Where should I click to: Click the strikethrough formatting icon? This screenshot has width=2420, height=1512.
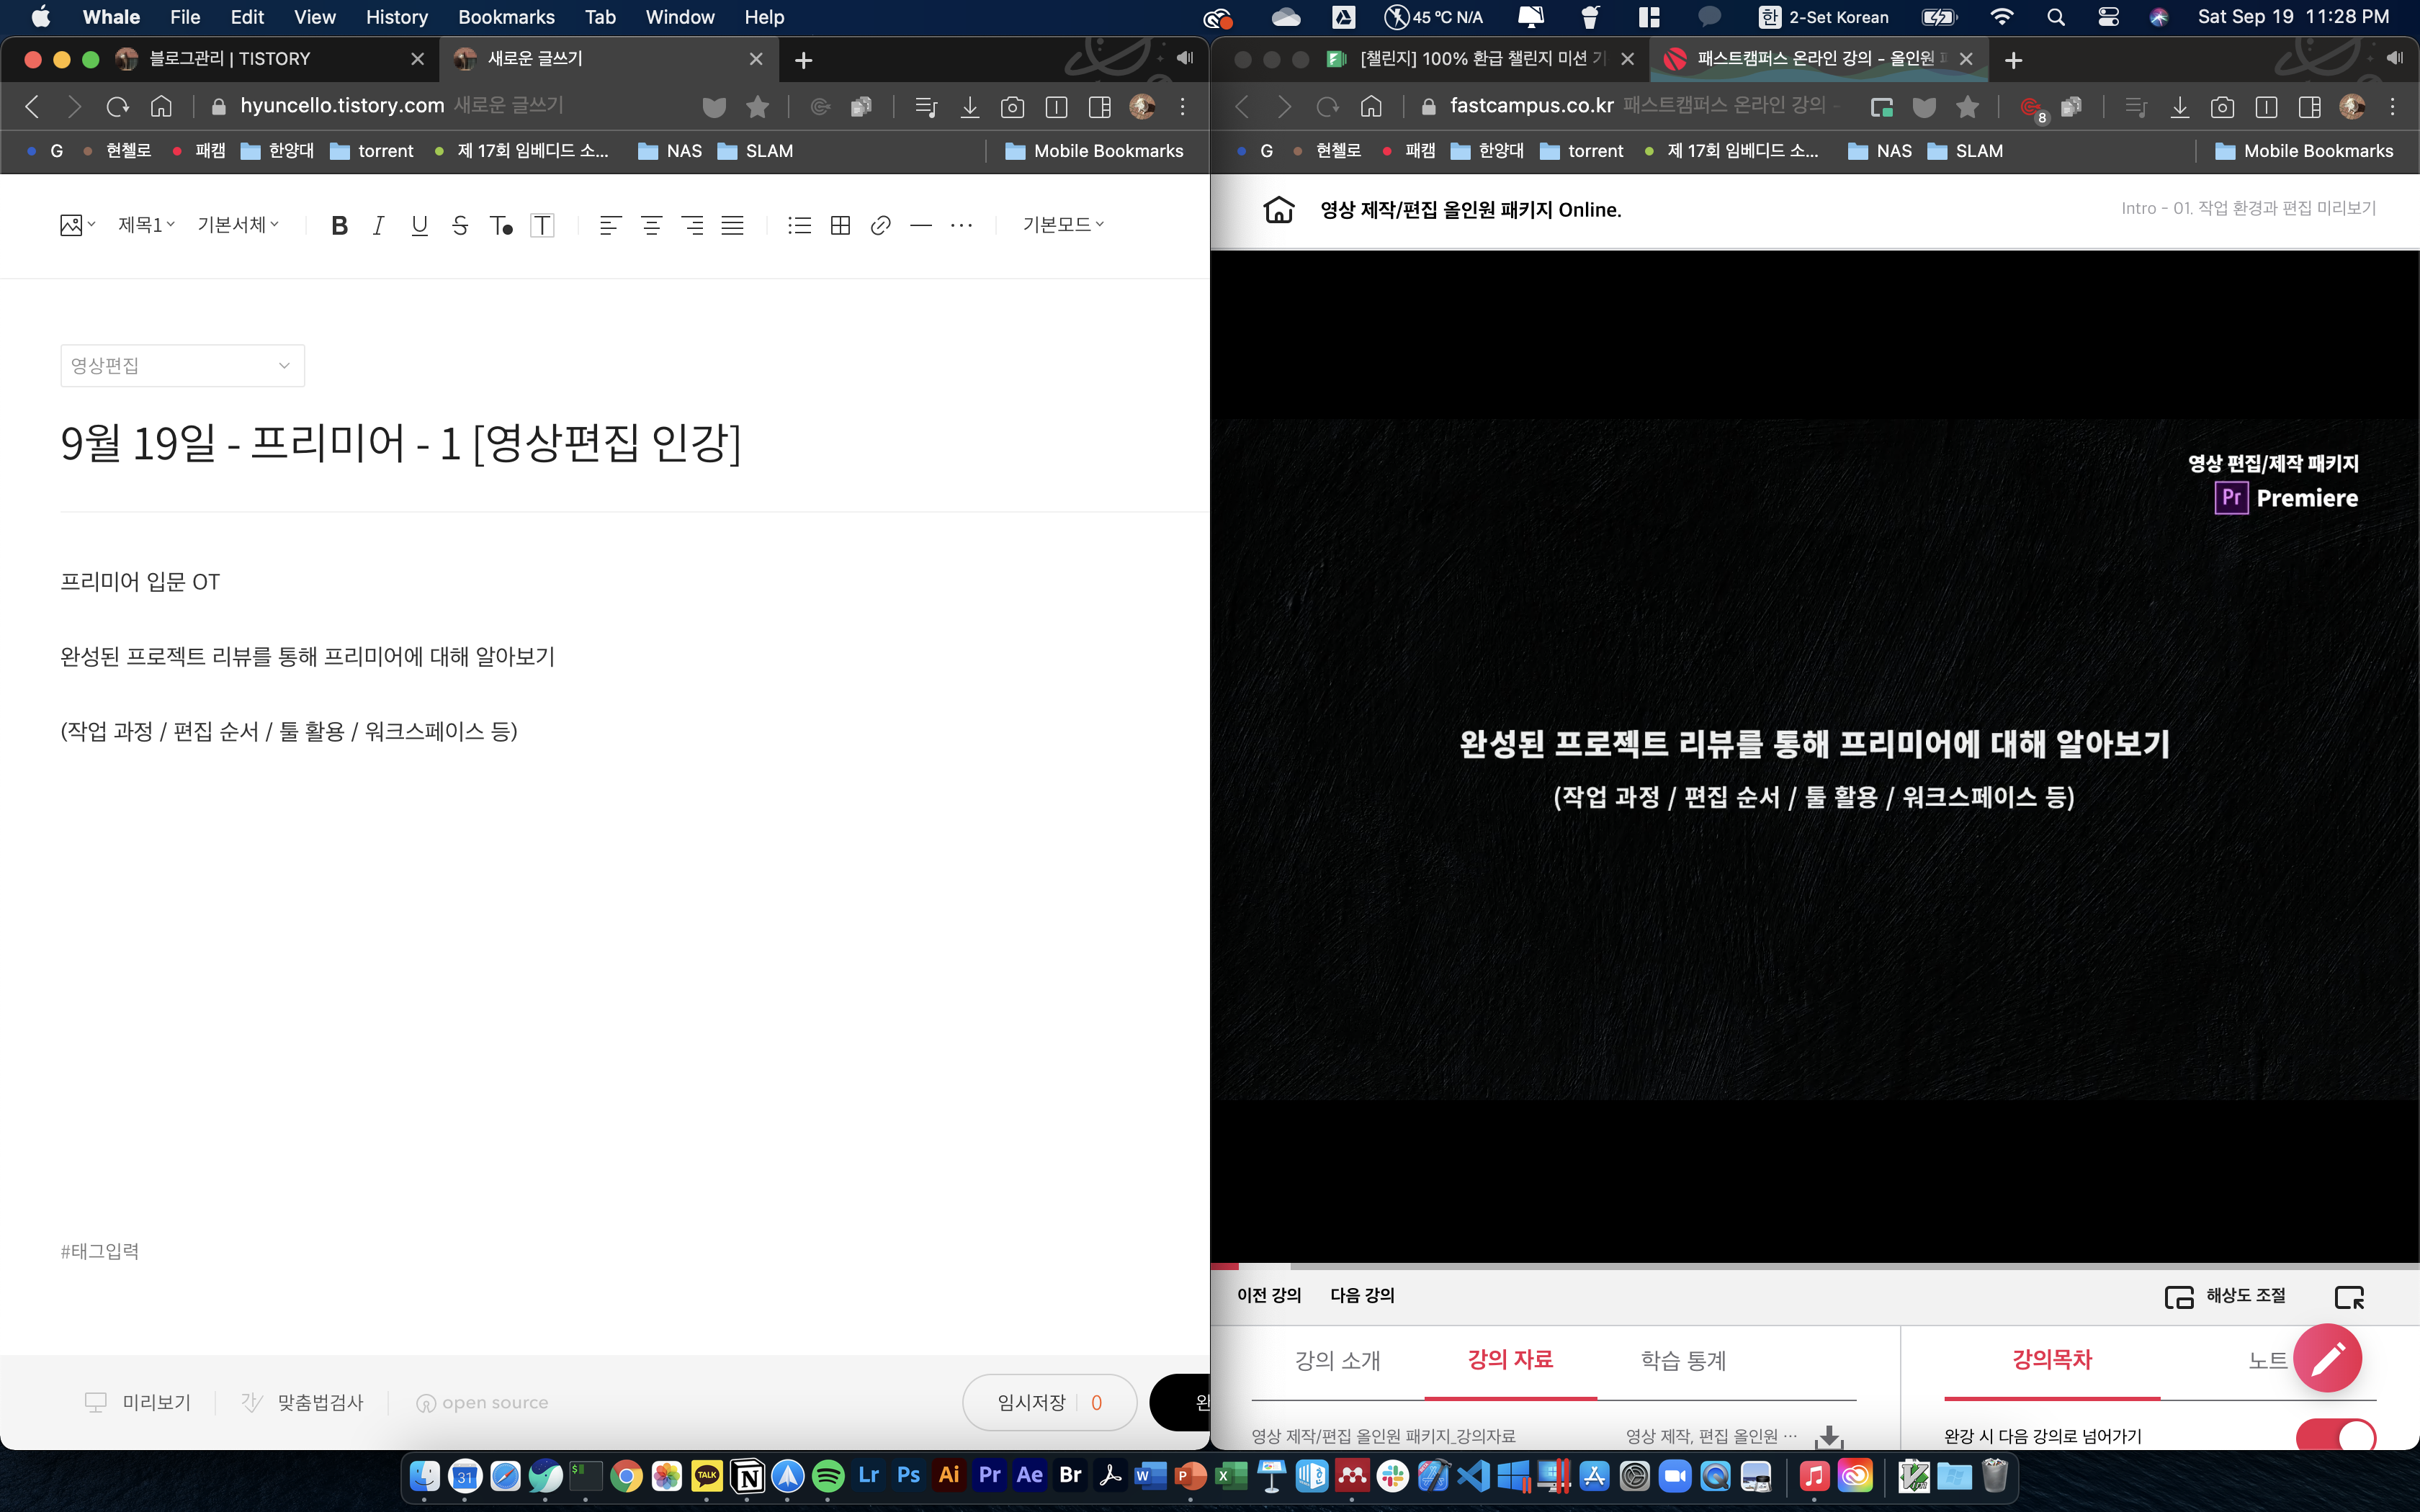coord(460,225)
